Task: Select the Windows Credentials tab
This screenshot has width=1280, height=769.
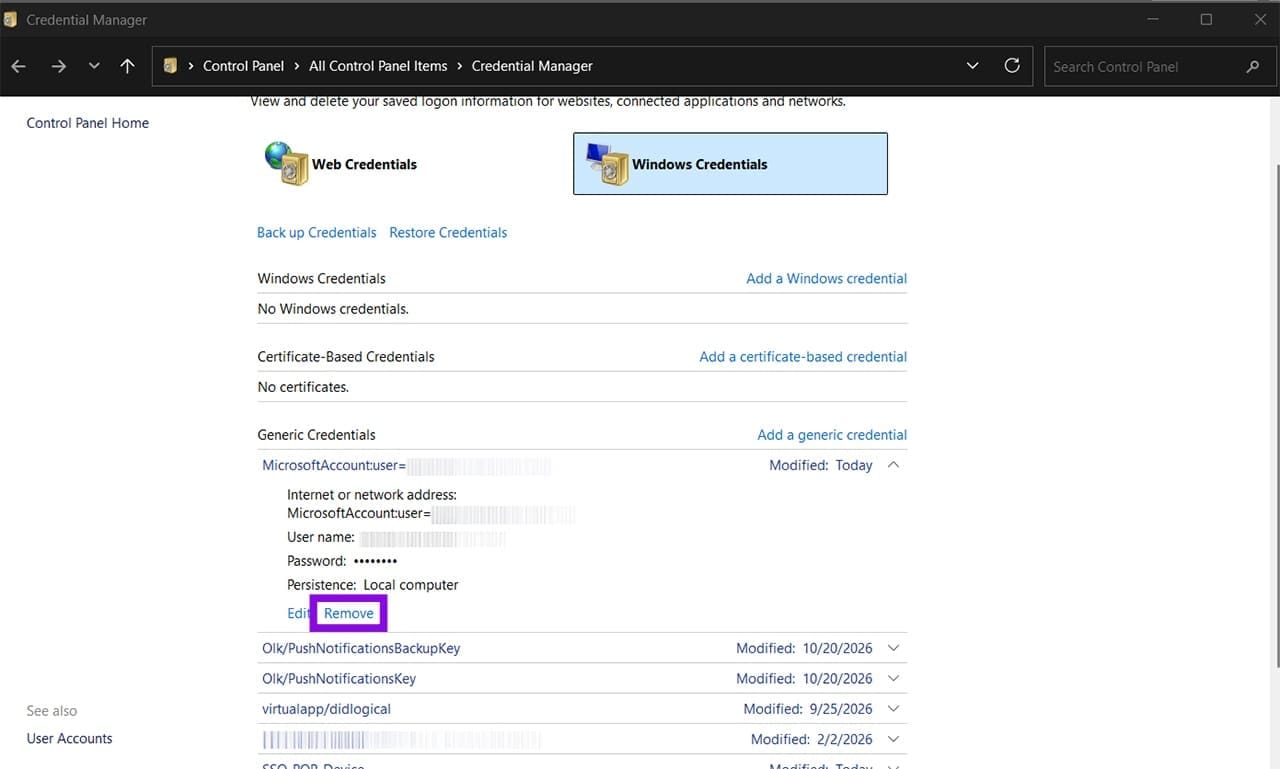Action: tap(730, 164)
